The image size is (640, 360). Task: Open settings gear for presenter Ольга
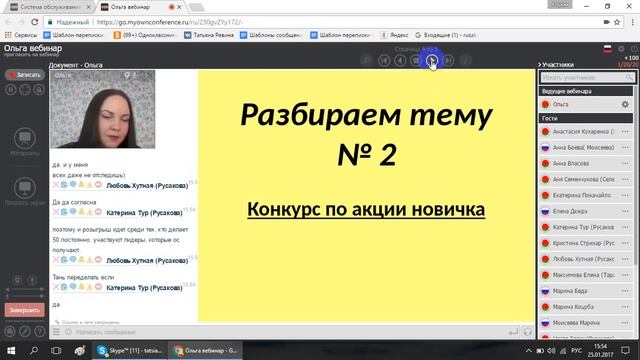(625, 104)
